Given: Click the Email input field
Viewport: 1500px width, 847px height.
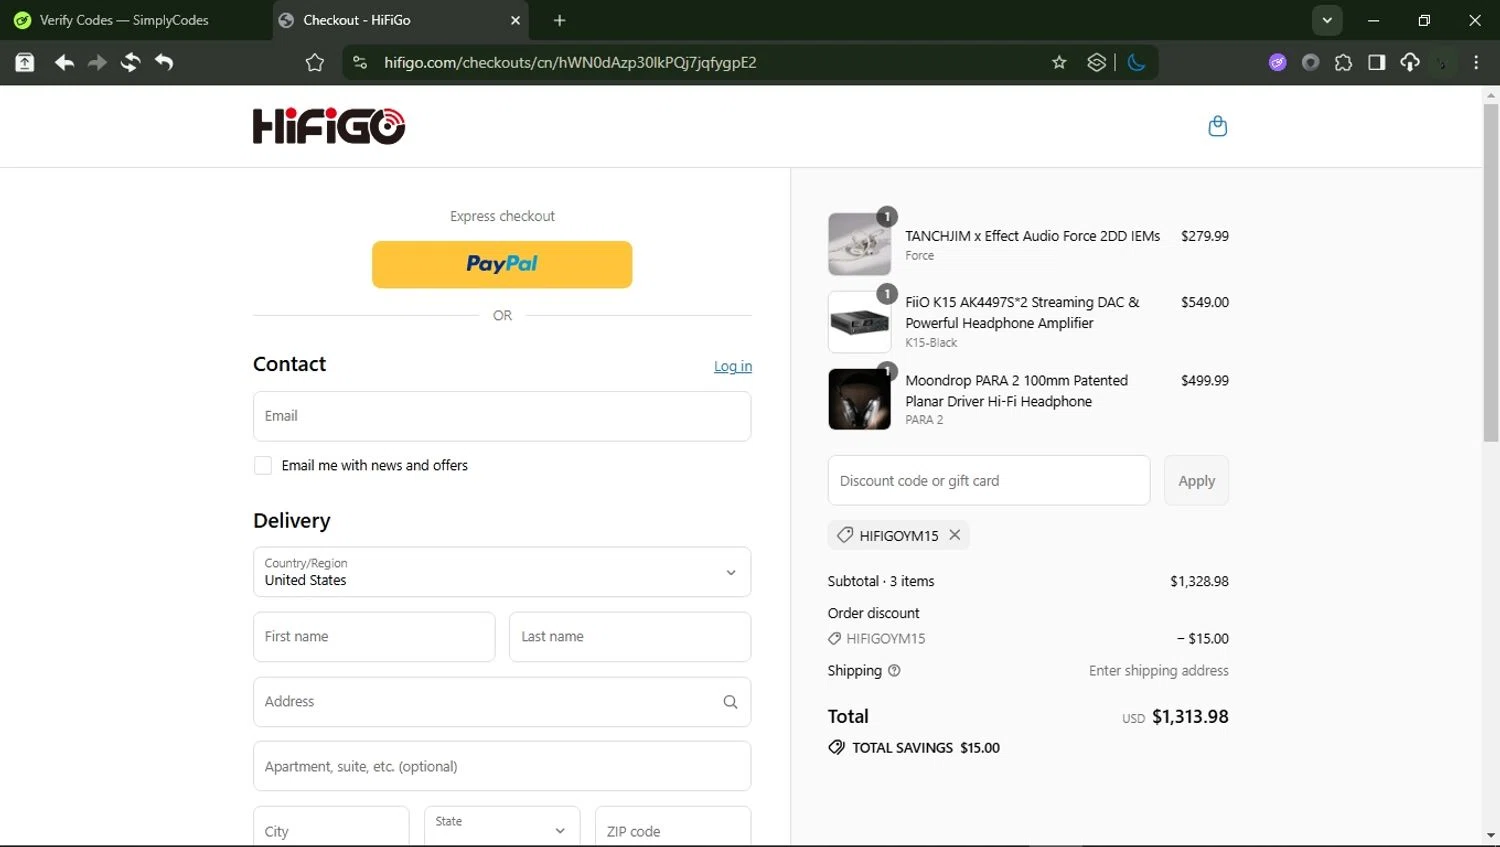Looking at the screenshot, I should tap(502, 416).
